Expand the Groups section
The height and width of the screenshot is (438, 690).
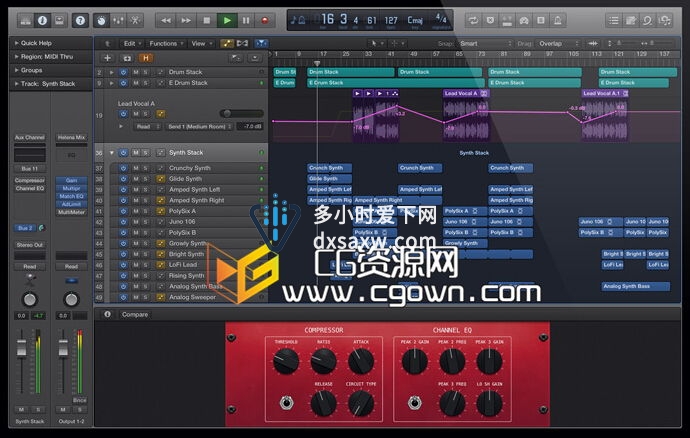click(x=17, y=70)
